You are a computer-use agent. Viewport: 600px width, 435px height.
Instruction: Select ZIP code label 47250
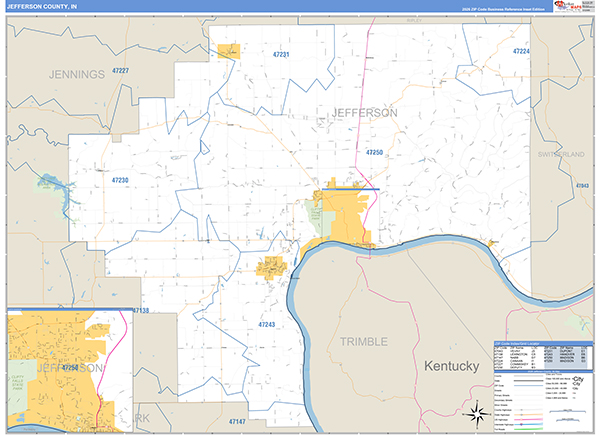tap(374, 152)
